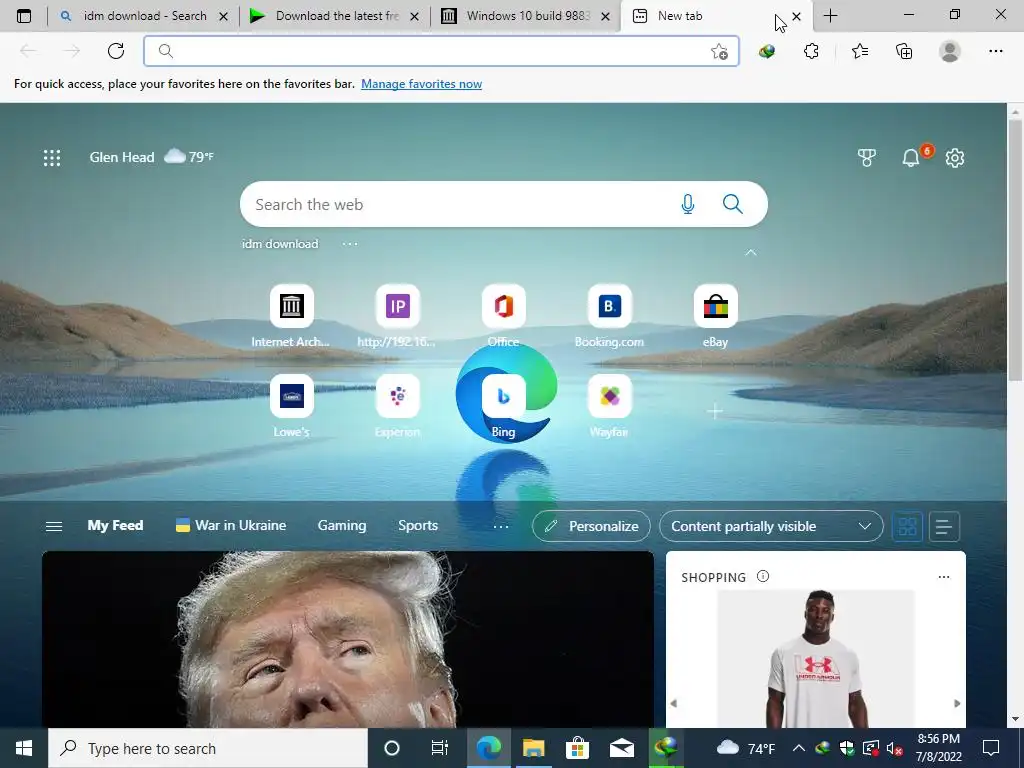This screenshot has width=1024, height=768.
Task: Open the notifications bell icon
Action: coord(911,157)
